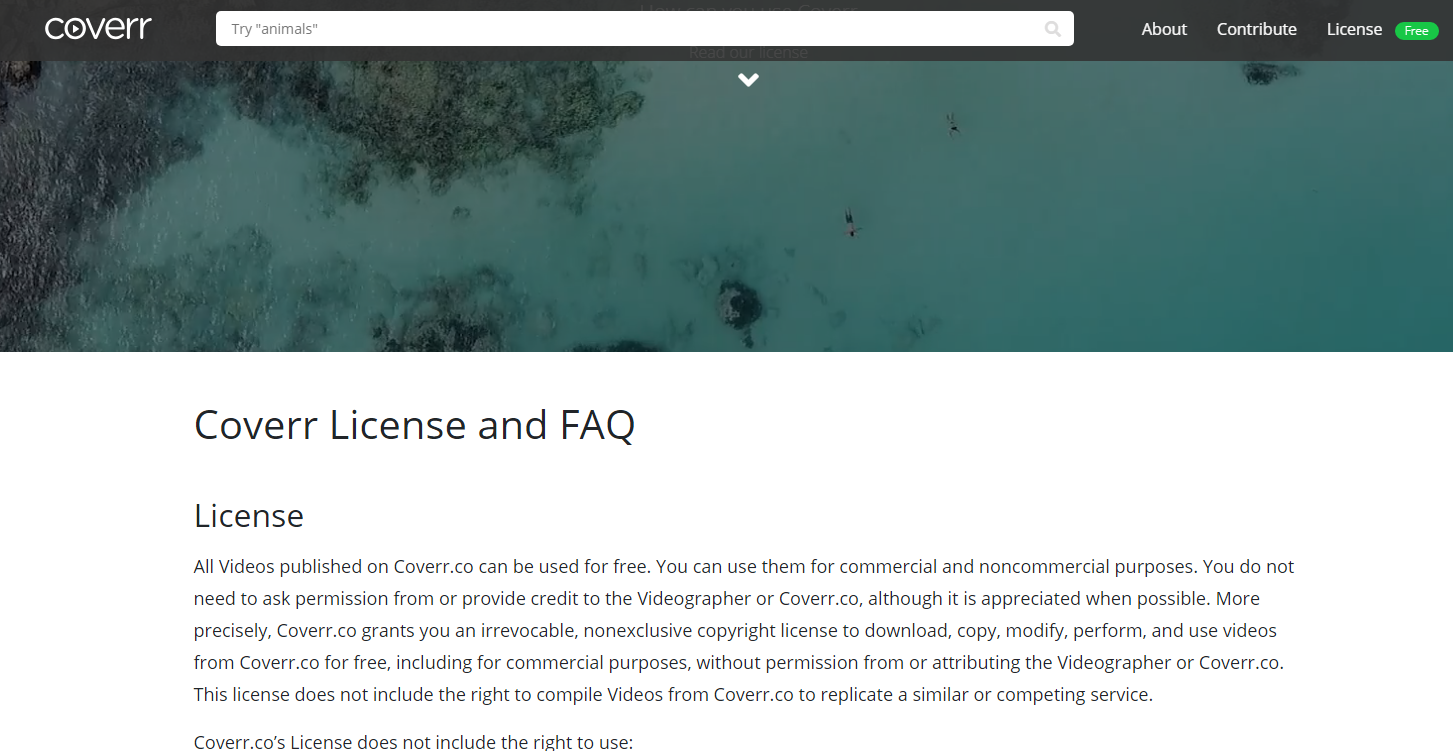Click the dark rock in the water

click(x=741, y=301)
